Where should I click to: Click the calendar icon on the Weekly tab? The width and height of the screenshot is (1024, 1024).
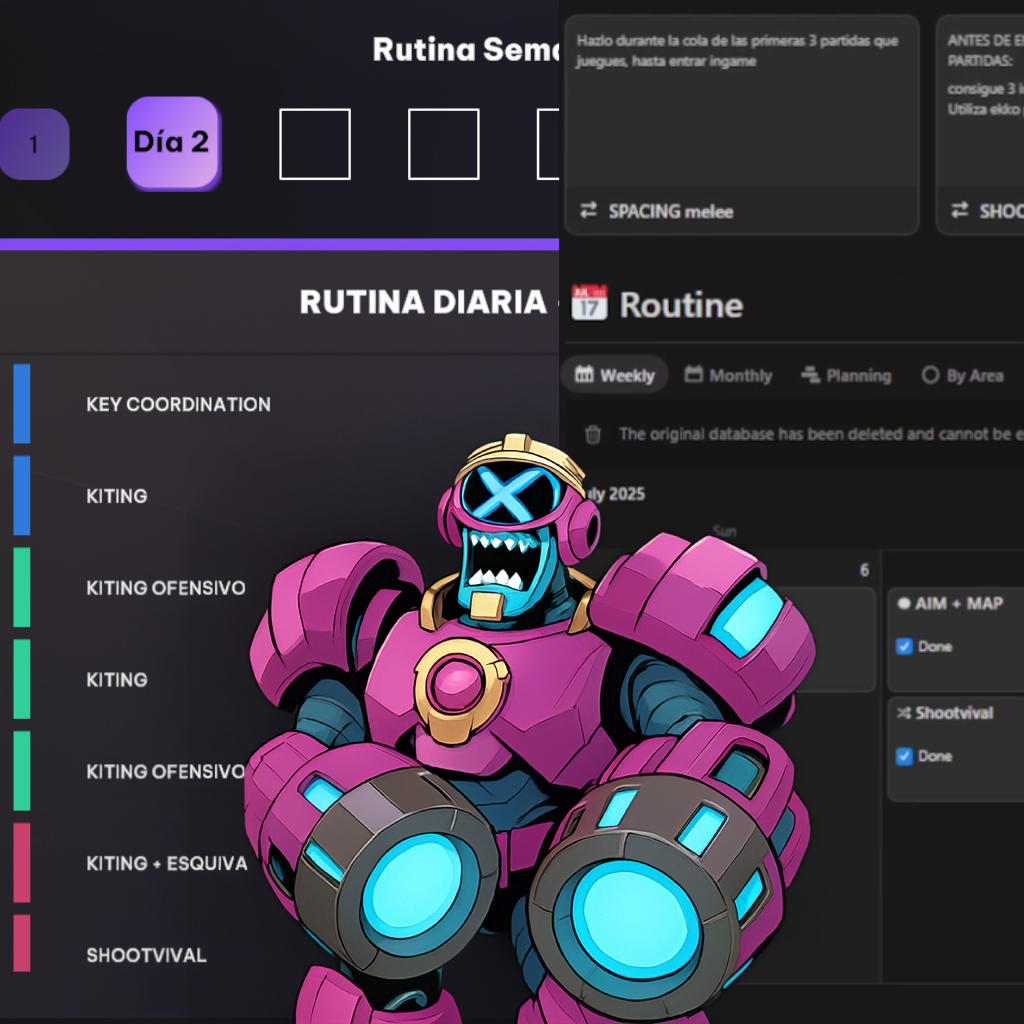[x=584, y=375]
